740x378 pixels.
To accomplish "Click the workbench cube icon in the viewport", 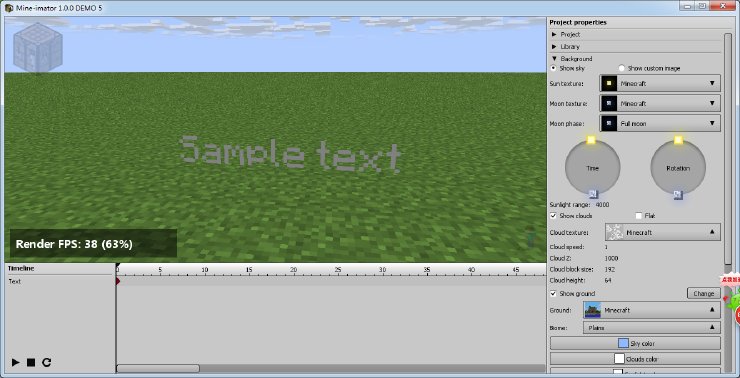I will point(38,49).
